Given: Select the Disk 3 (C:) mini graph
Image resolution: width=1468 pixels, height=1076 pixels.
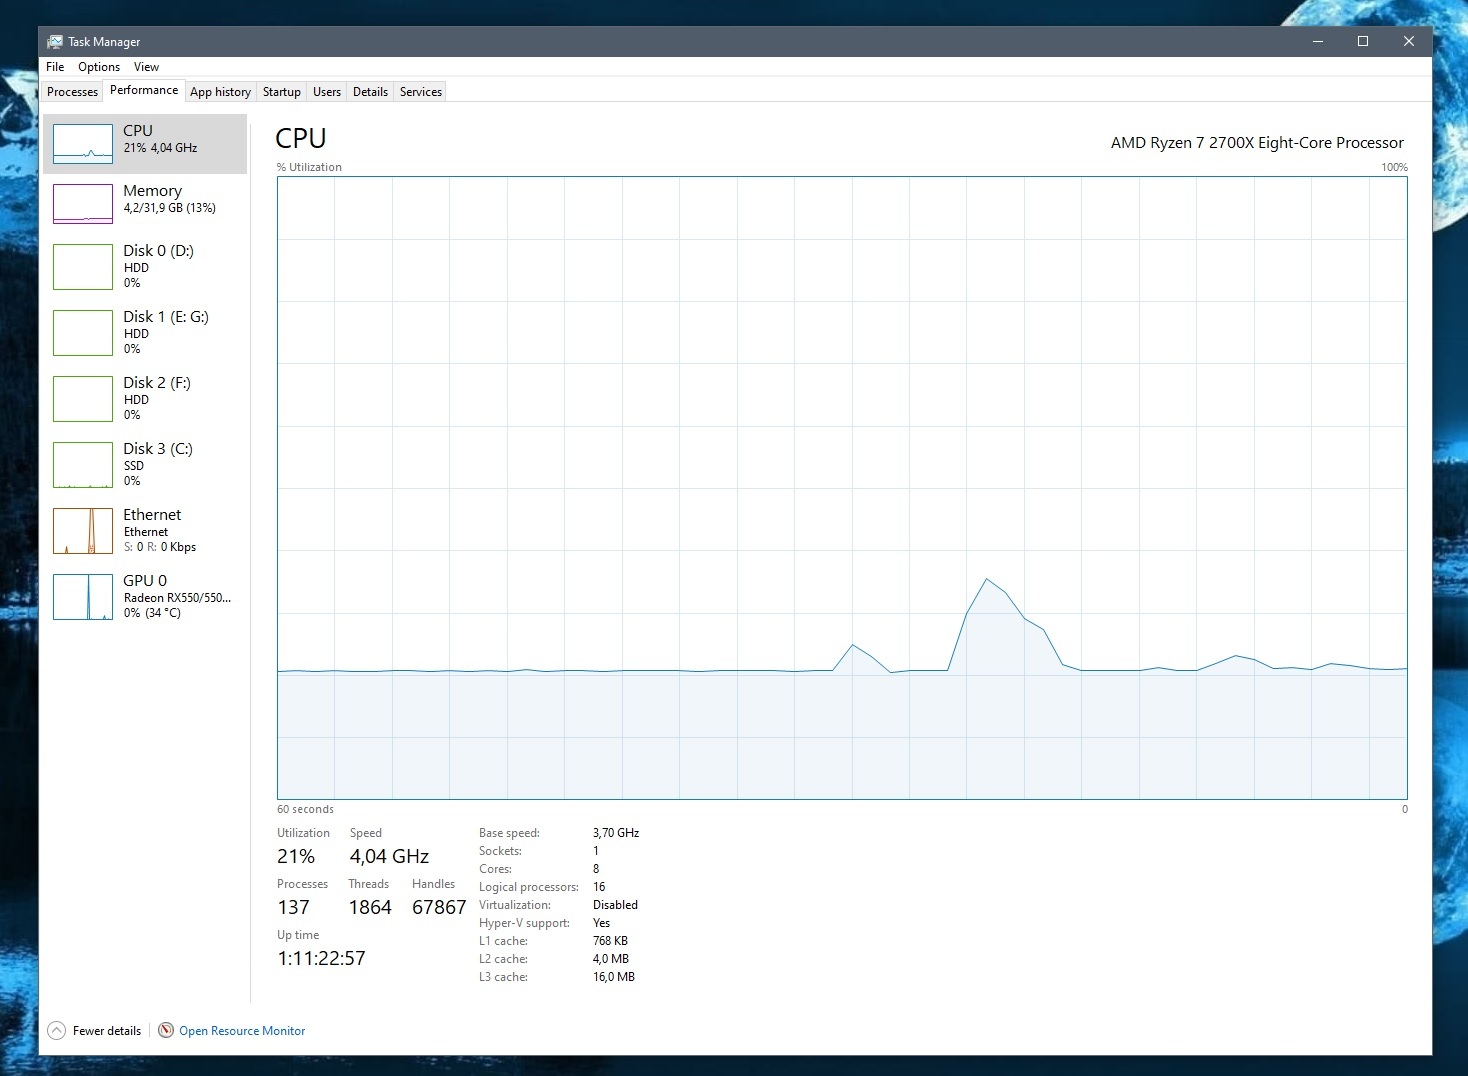Looking at the screenshot, I should coord(83,465).
